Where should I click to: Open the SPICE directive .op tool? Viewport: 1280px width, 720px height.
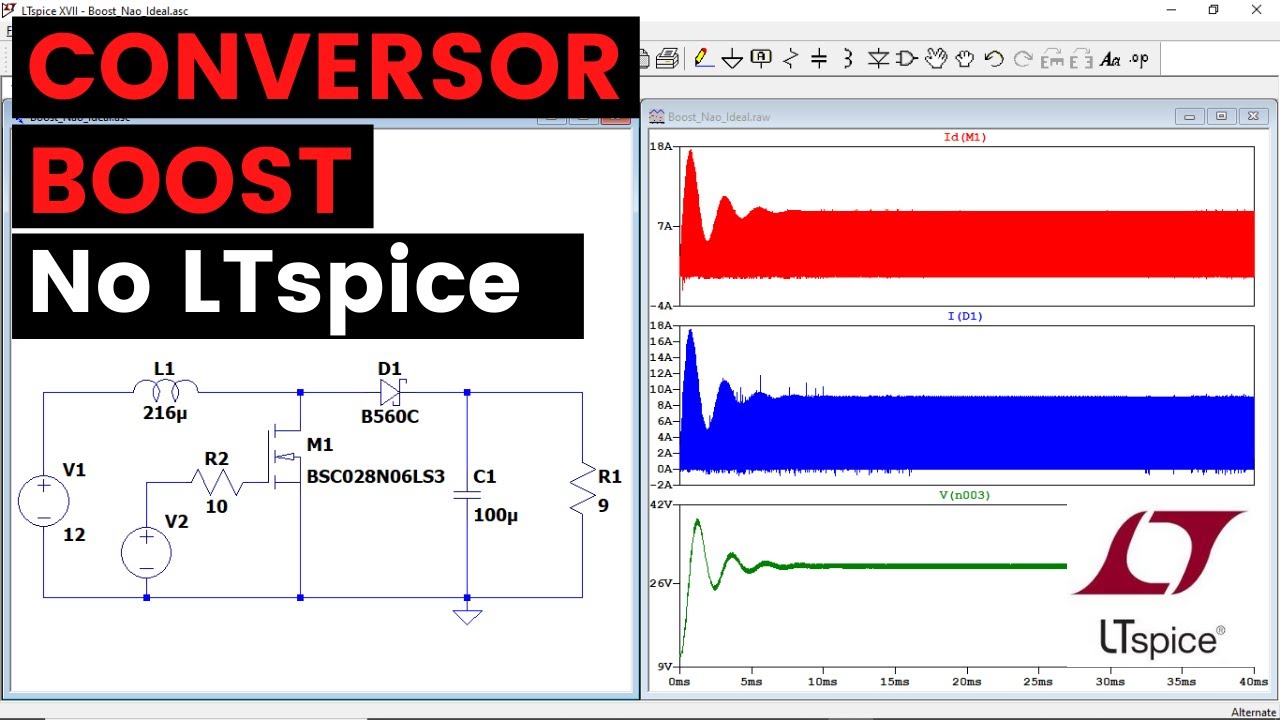pos(1139,59)
